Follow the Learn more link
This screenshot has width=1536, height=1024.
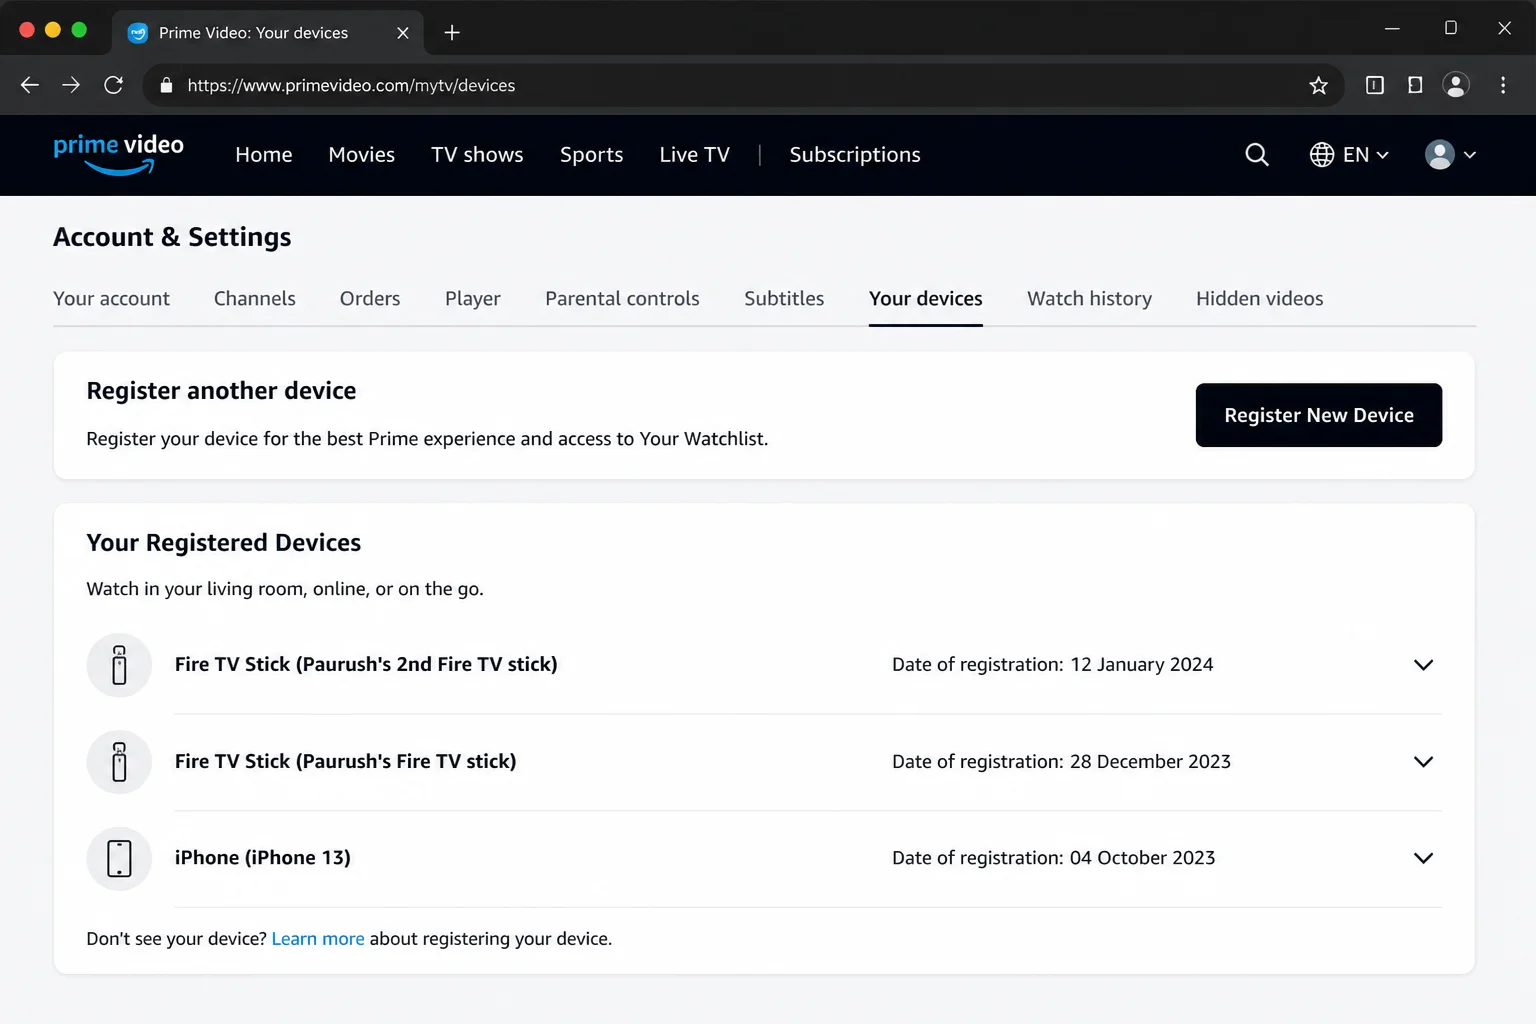coord(318,939)
